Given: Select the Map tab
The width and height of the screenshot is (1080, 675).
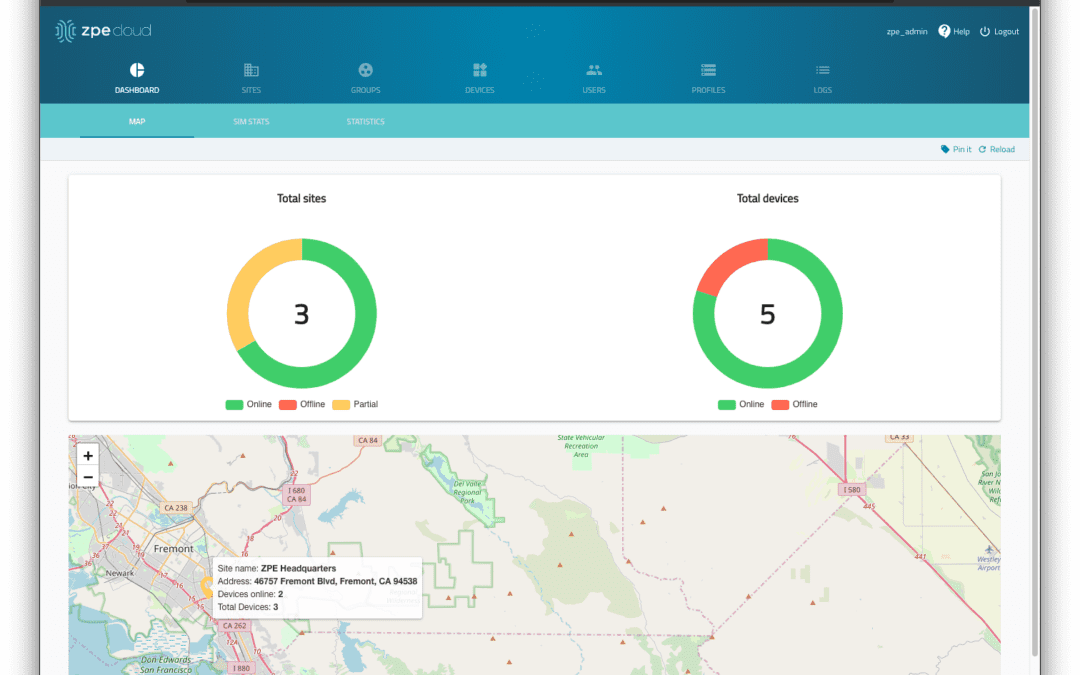Looking at the screenshot, I should tap(137, 121).
